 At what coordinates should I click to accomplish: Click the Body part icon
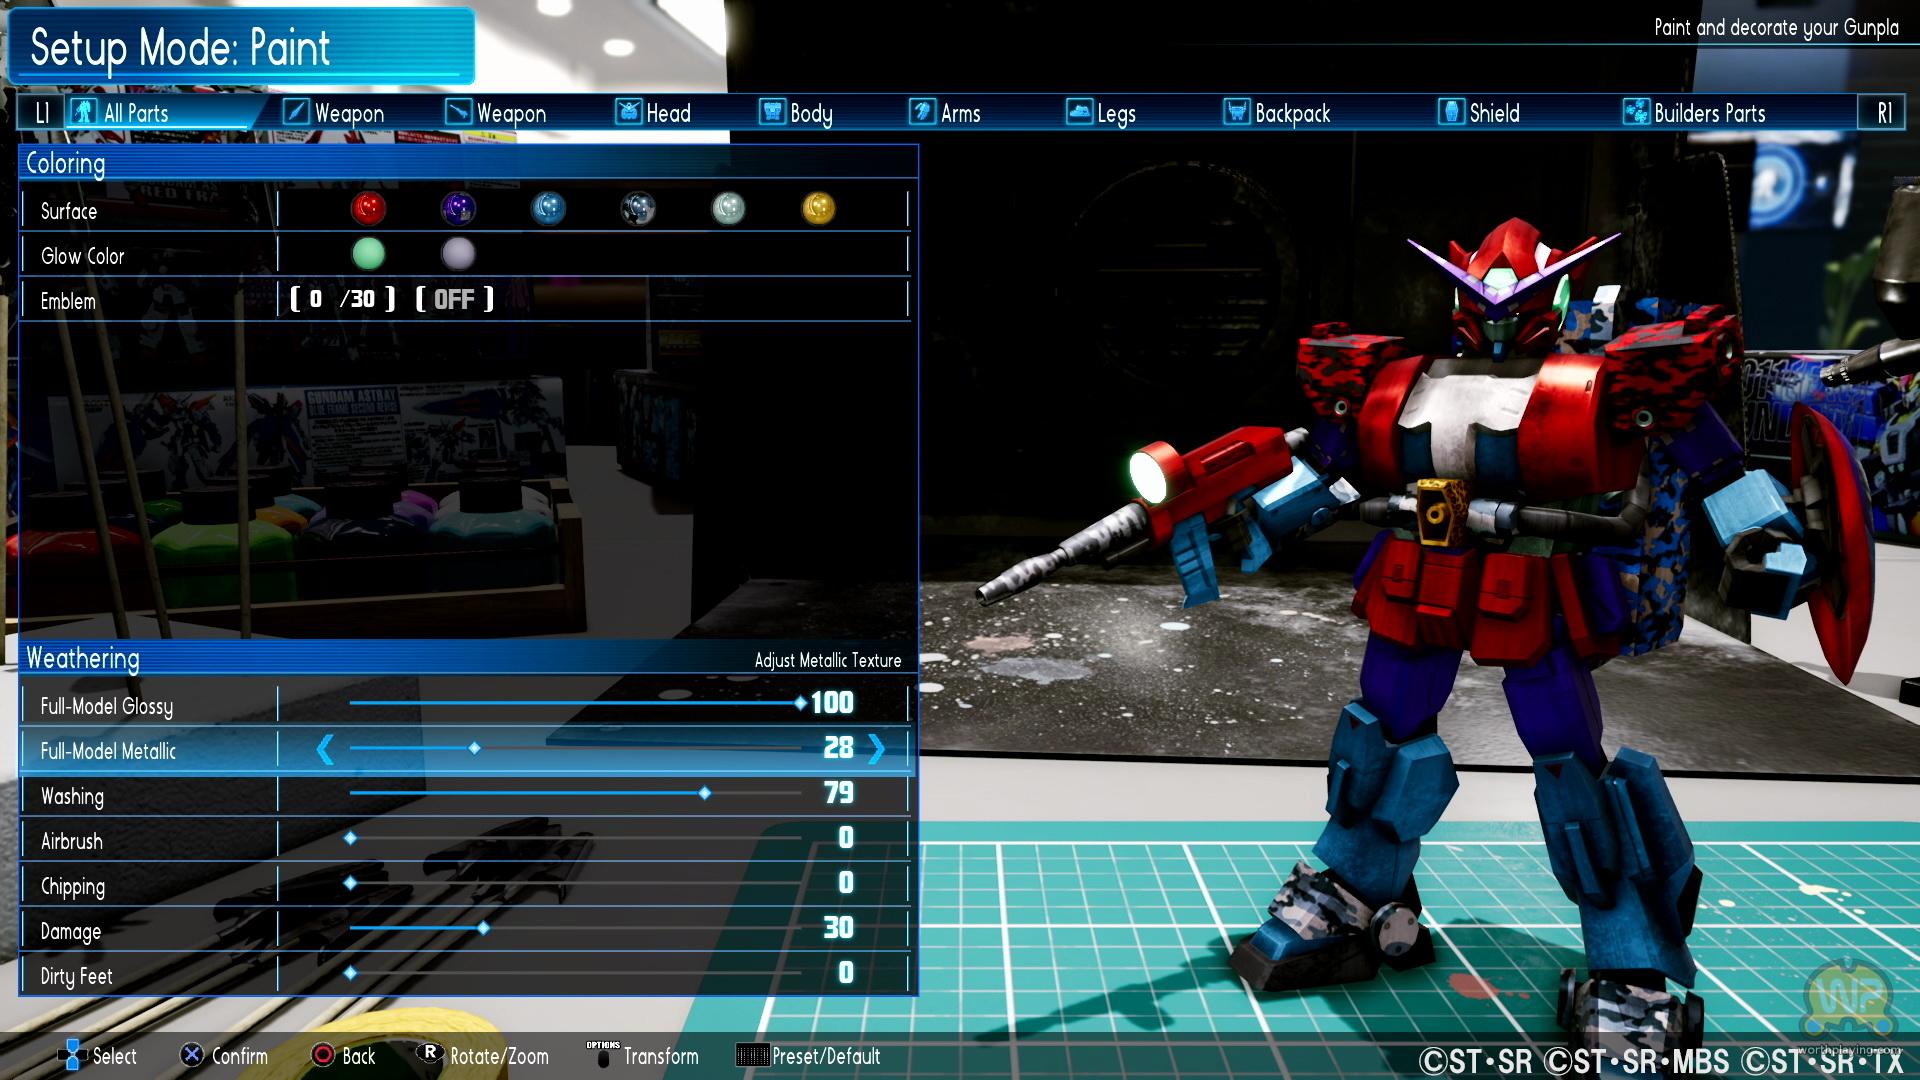pyautogui.click(x=772, y=112)
